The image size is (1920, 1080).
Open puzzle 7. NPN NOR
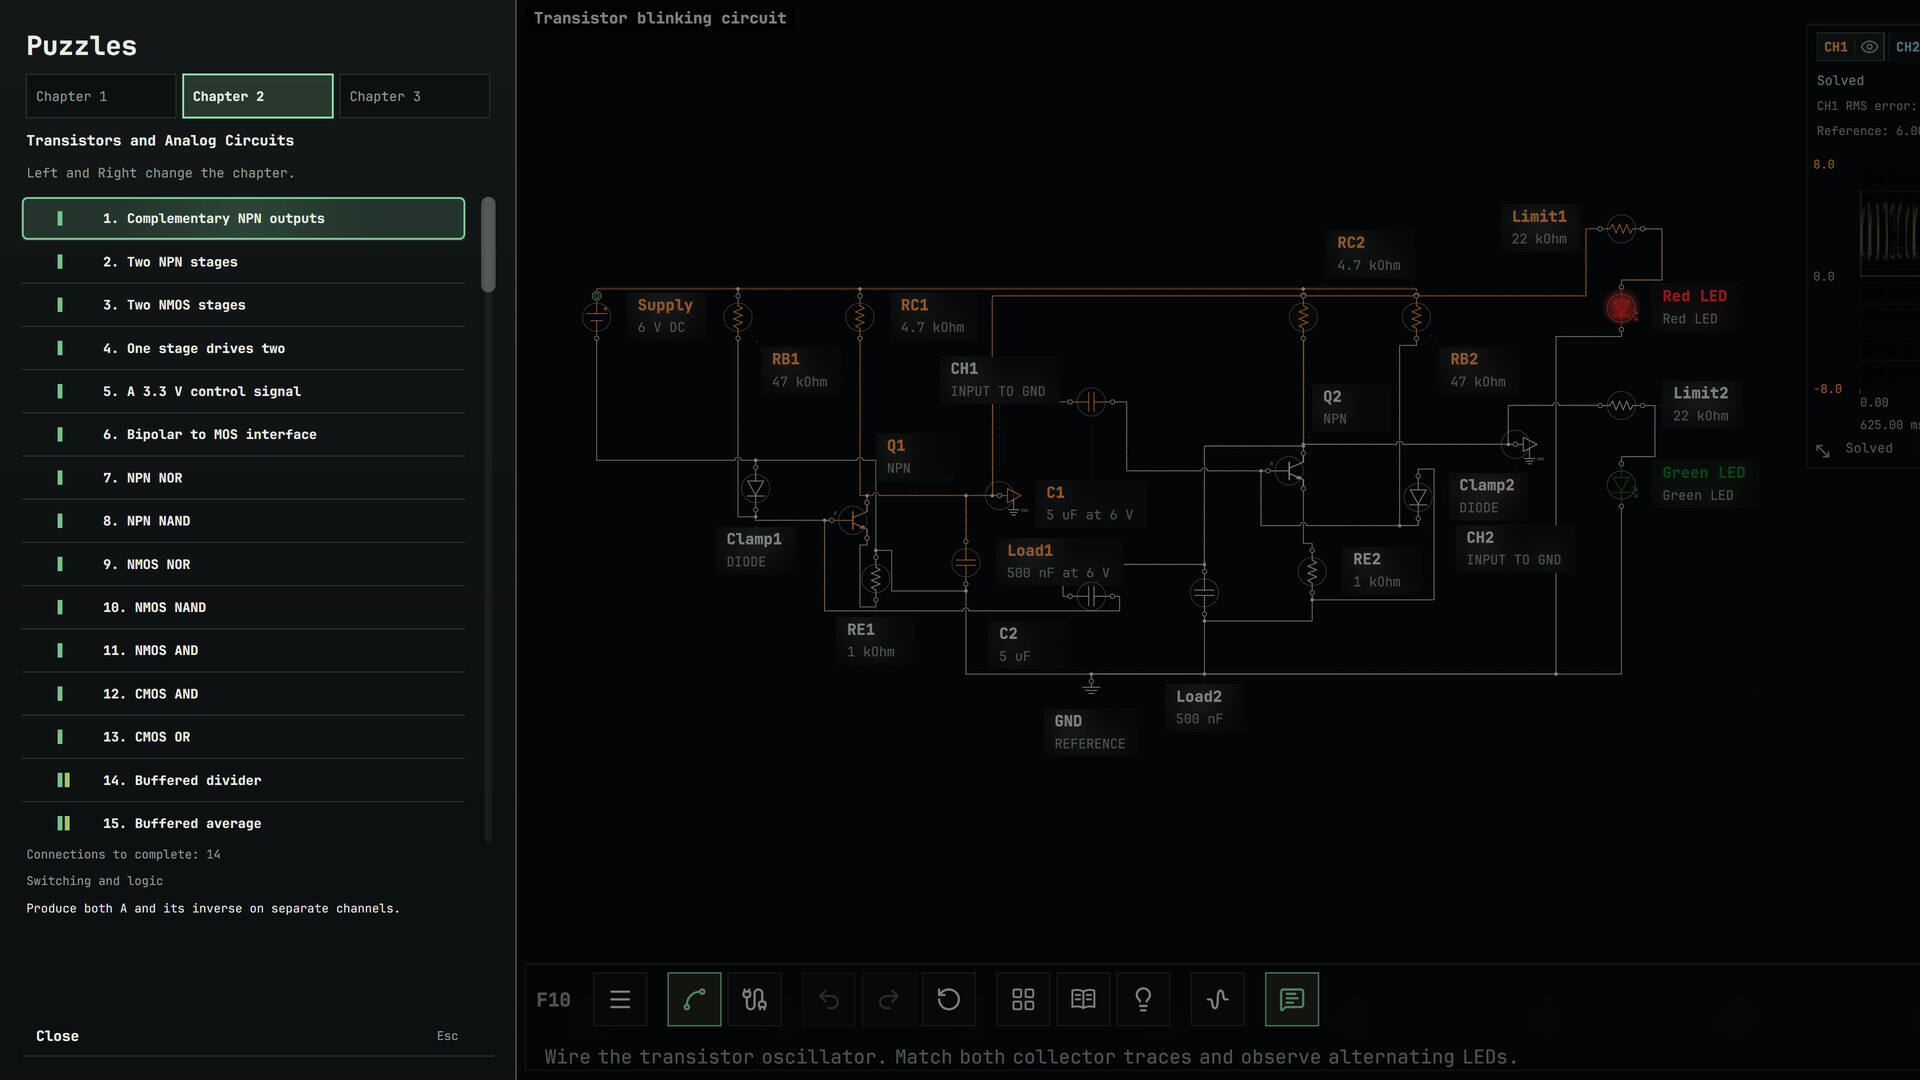(243, 478)
